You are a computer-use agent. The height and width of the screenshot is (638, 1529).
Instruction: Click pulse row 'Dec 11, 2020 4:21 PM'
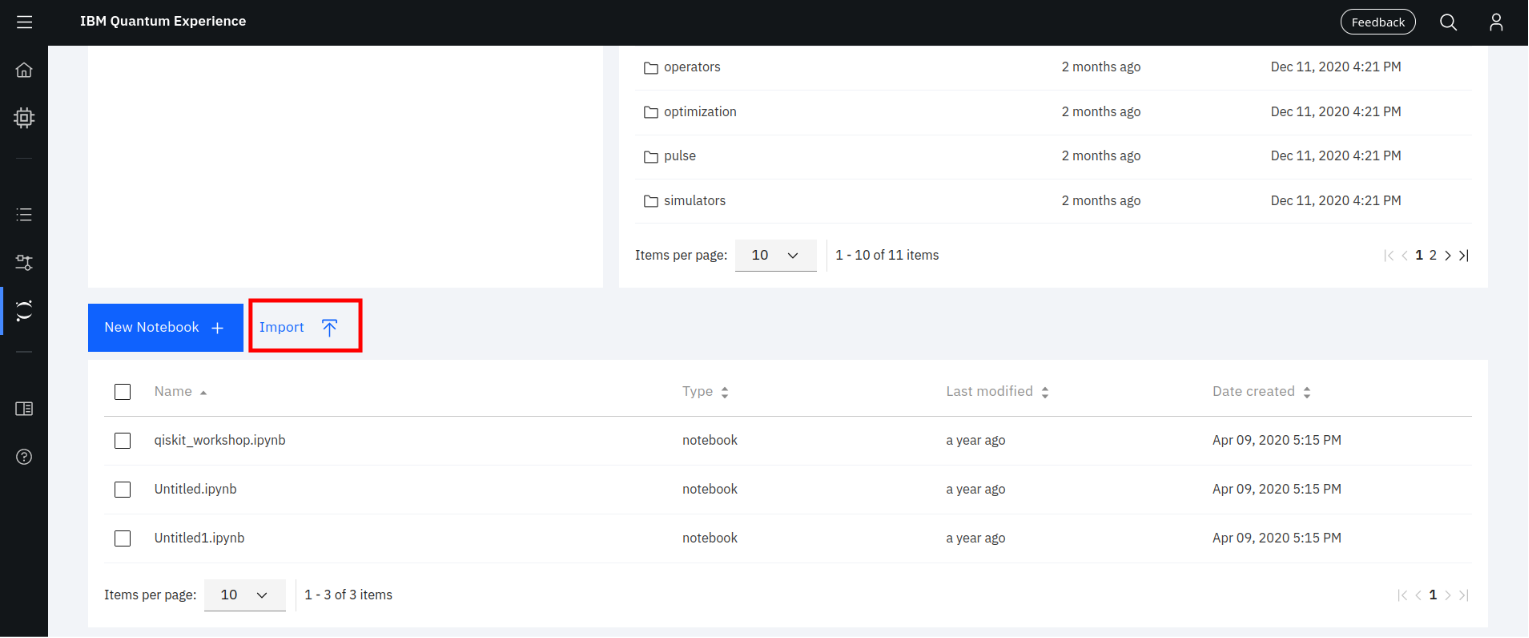pos(1336,156)
